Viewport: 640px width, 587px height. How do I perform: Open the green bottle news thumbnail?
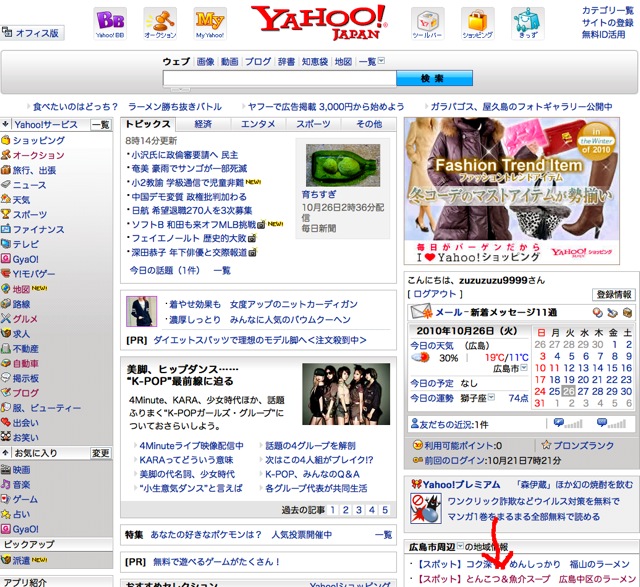click(343, 165)
